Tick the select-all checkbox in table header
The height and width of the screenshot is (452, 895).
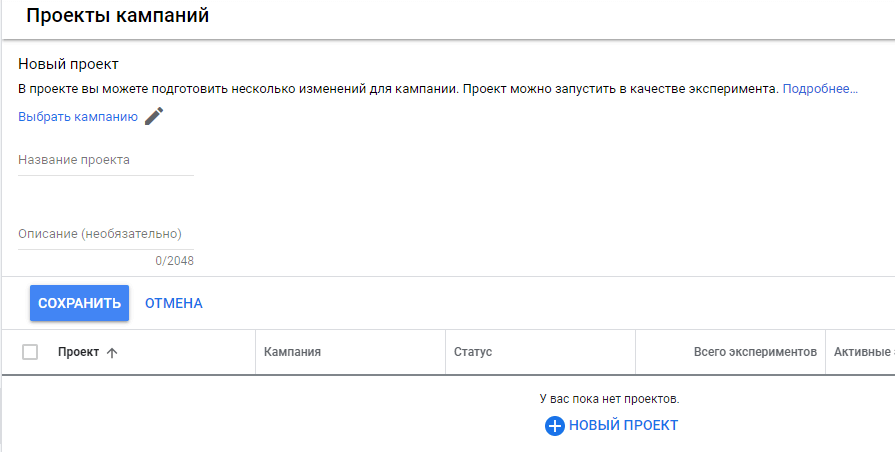click(x=30, y=352)
